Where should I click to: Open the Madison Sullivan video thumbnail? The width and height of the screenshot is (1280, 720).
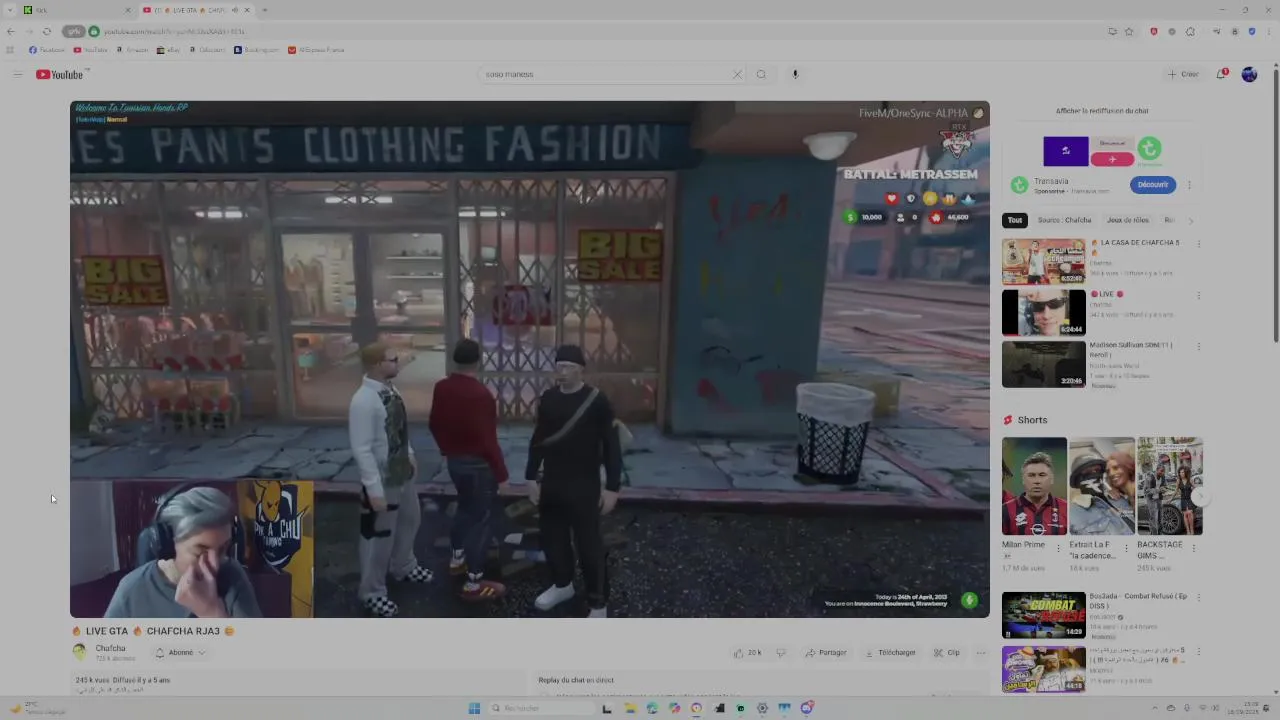1044,365
